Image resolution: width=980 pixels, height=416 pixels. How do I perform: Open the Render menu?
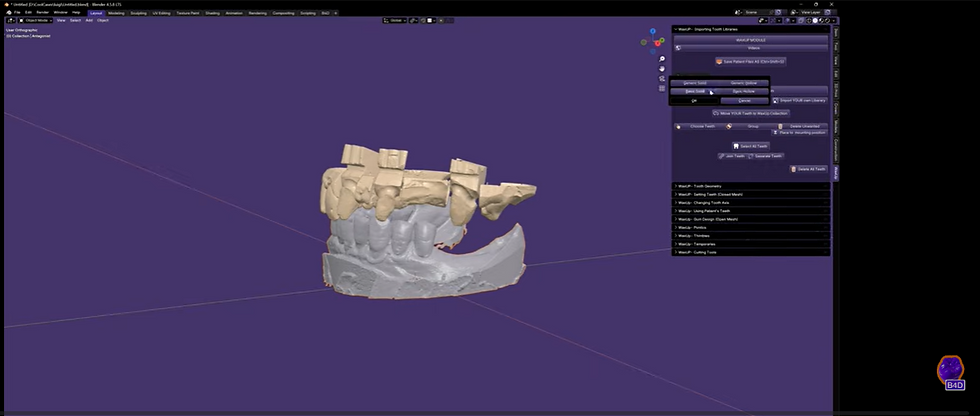42,12
